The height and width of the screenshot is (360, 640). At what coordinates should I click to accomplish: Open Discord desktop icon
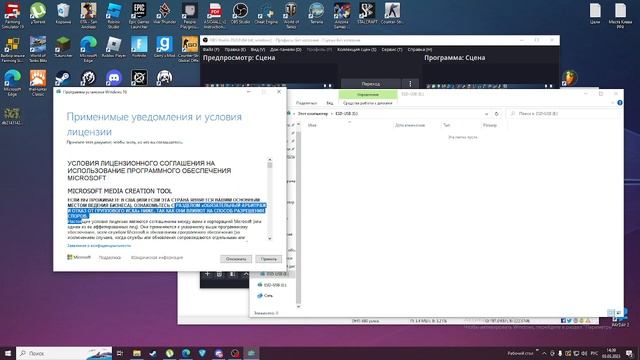pos(114,78)
